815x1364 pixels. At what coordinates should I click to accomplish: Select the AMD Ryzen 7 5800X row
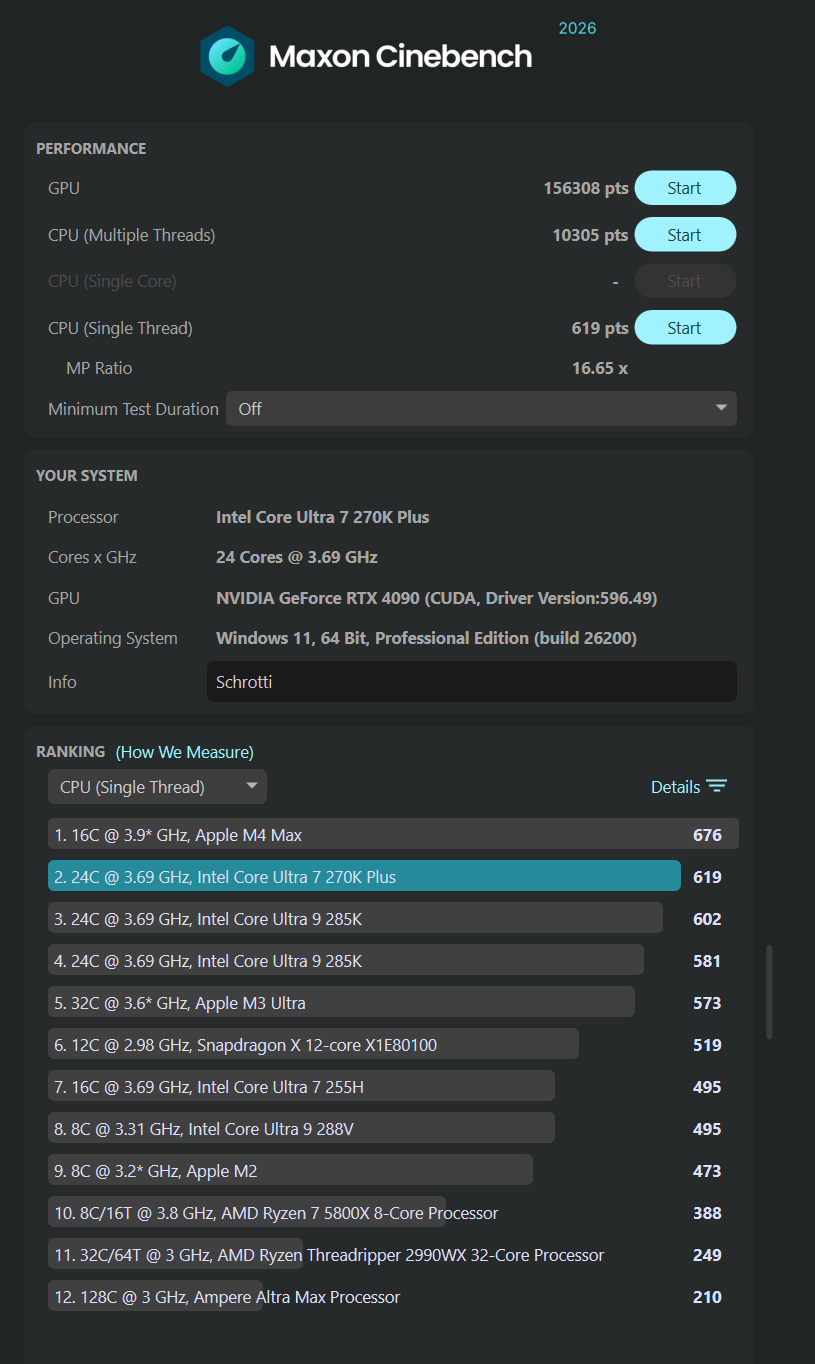(275, 1213)
